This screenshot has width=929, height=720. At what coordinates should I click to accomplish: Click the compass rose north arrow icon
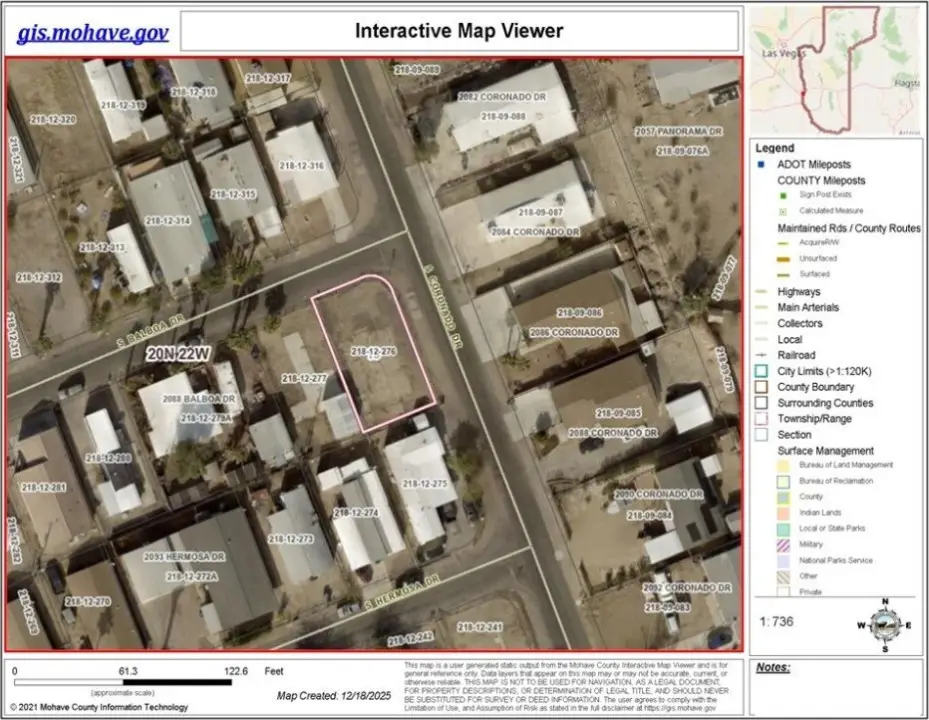point(881,620)
